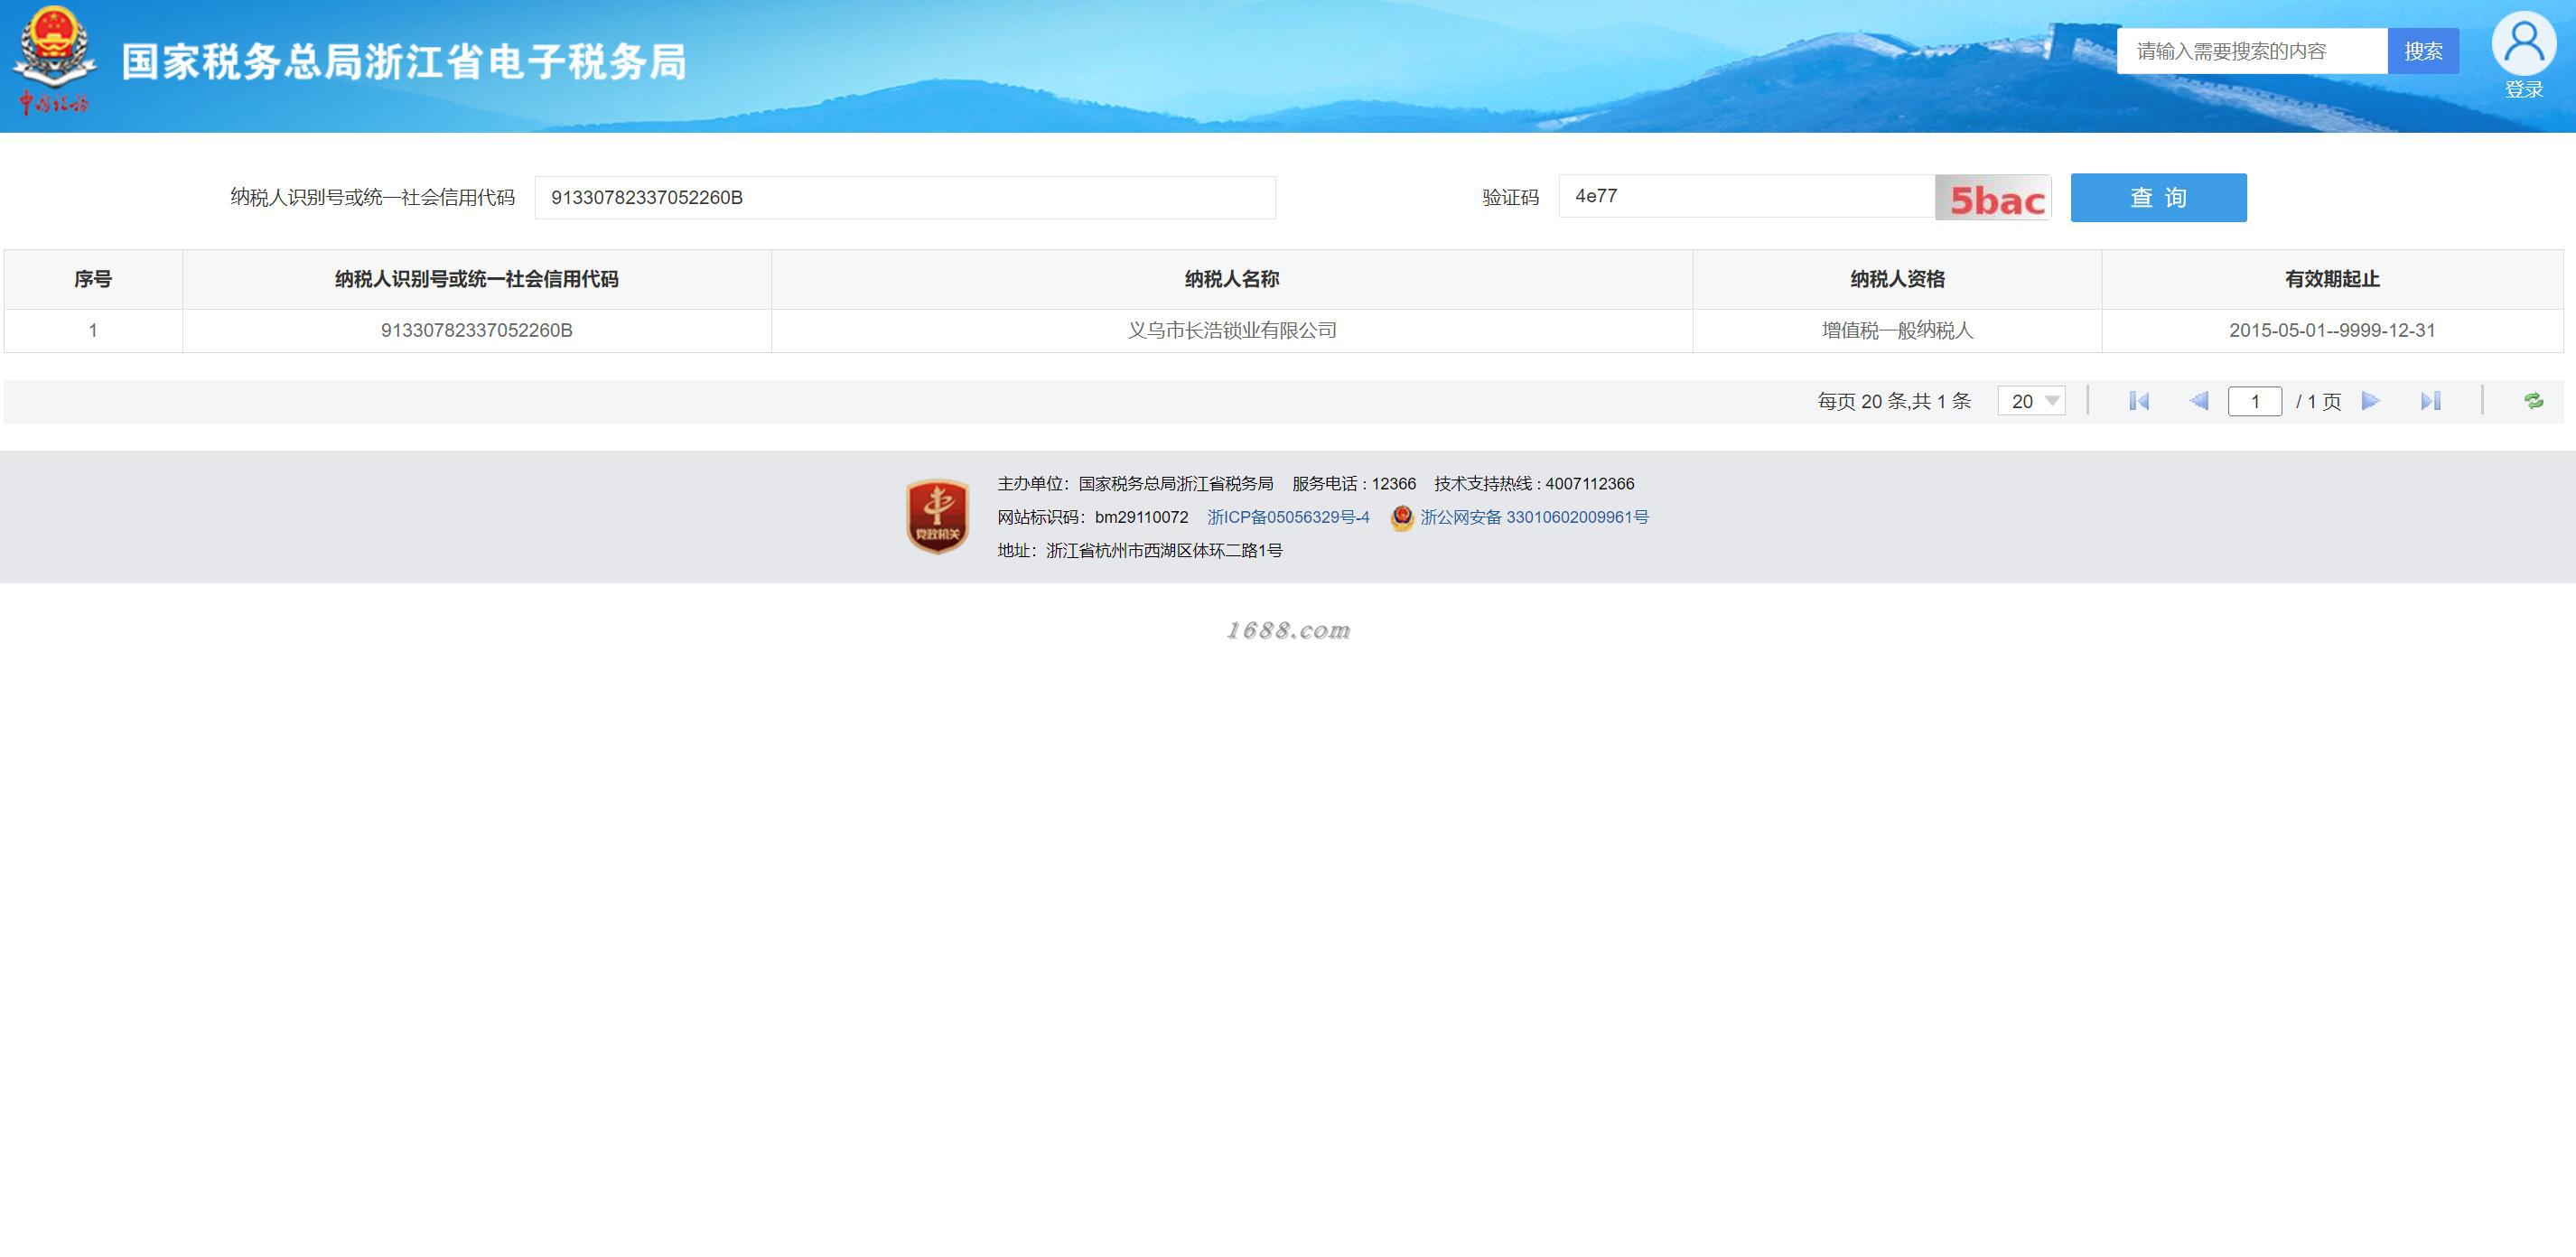Viewport: 2576px width, 1257px height.
Task: Open the 浙公网安备 33010602009961号 link
Action: pyautogui.click(x=1534, y=517)
